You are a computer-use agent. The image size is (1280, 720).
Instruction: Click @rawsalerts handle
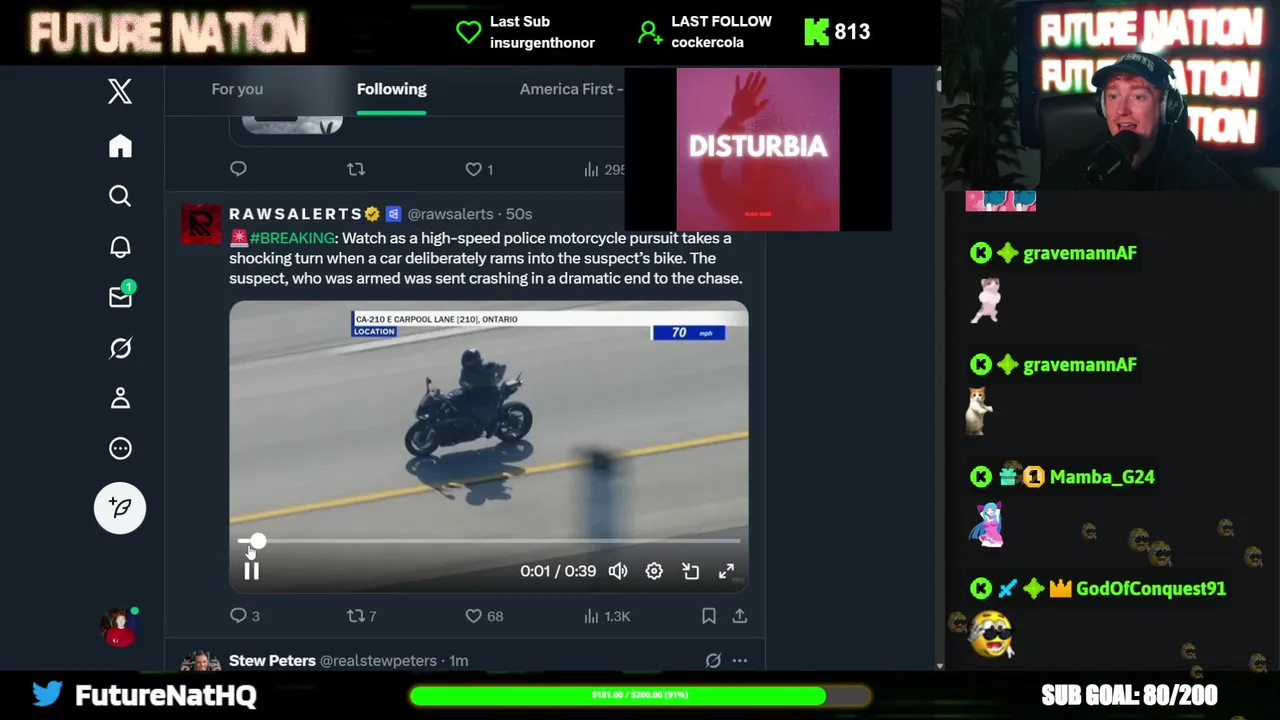450,214
